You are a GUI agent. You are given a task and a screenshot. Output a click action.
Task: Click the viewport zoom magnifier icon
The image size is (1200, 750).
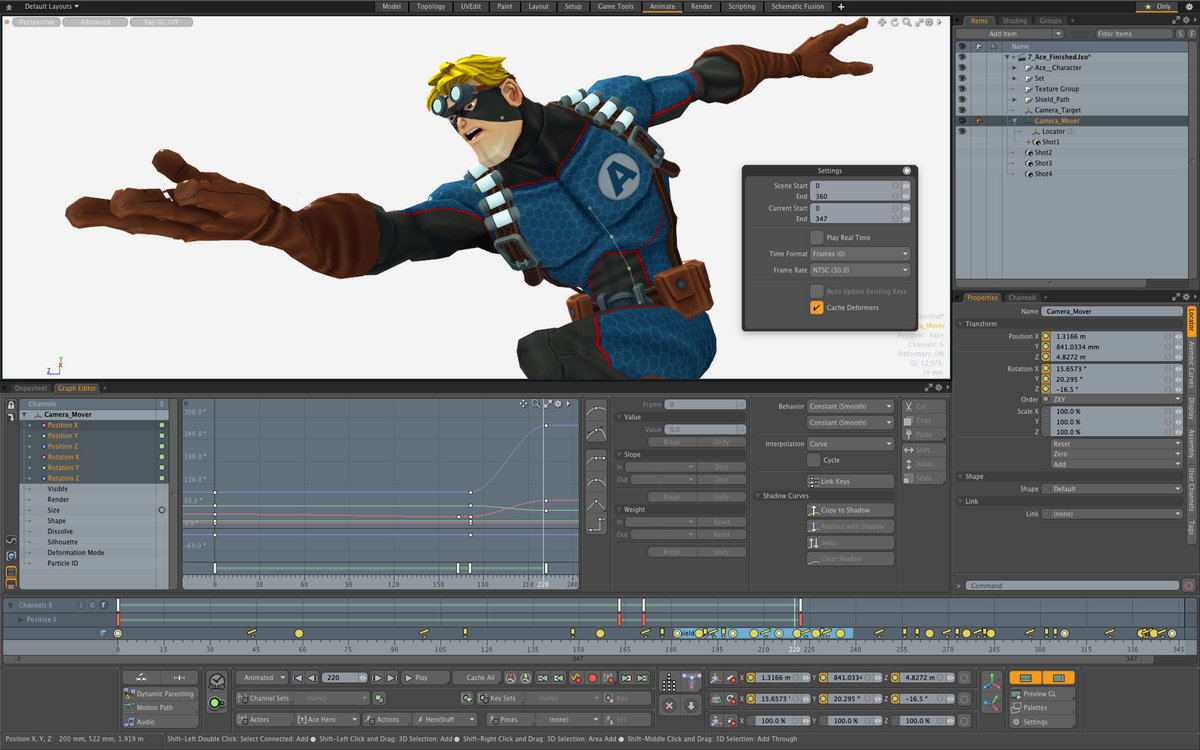tap(907, 22)
